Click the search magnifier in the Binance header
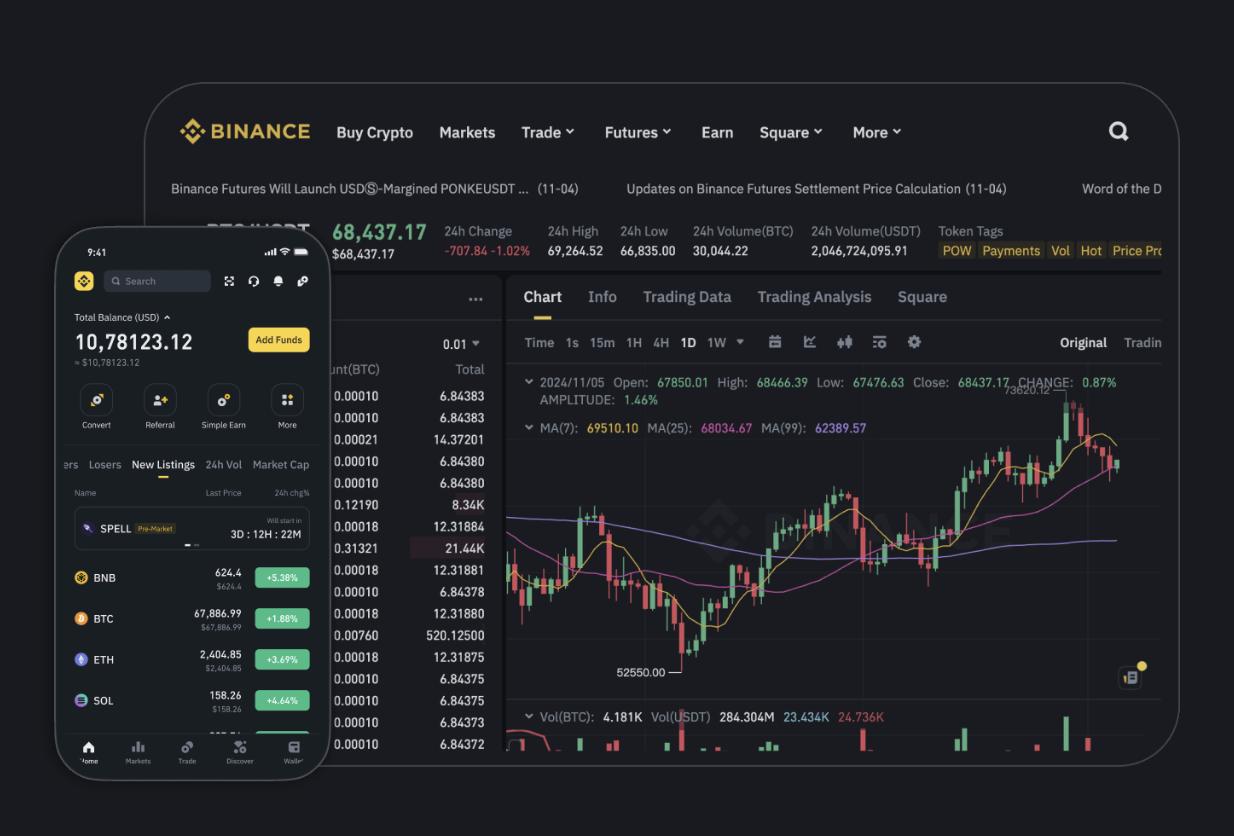 (x=1118, y=132)
